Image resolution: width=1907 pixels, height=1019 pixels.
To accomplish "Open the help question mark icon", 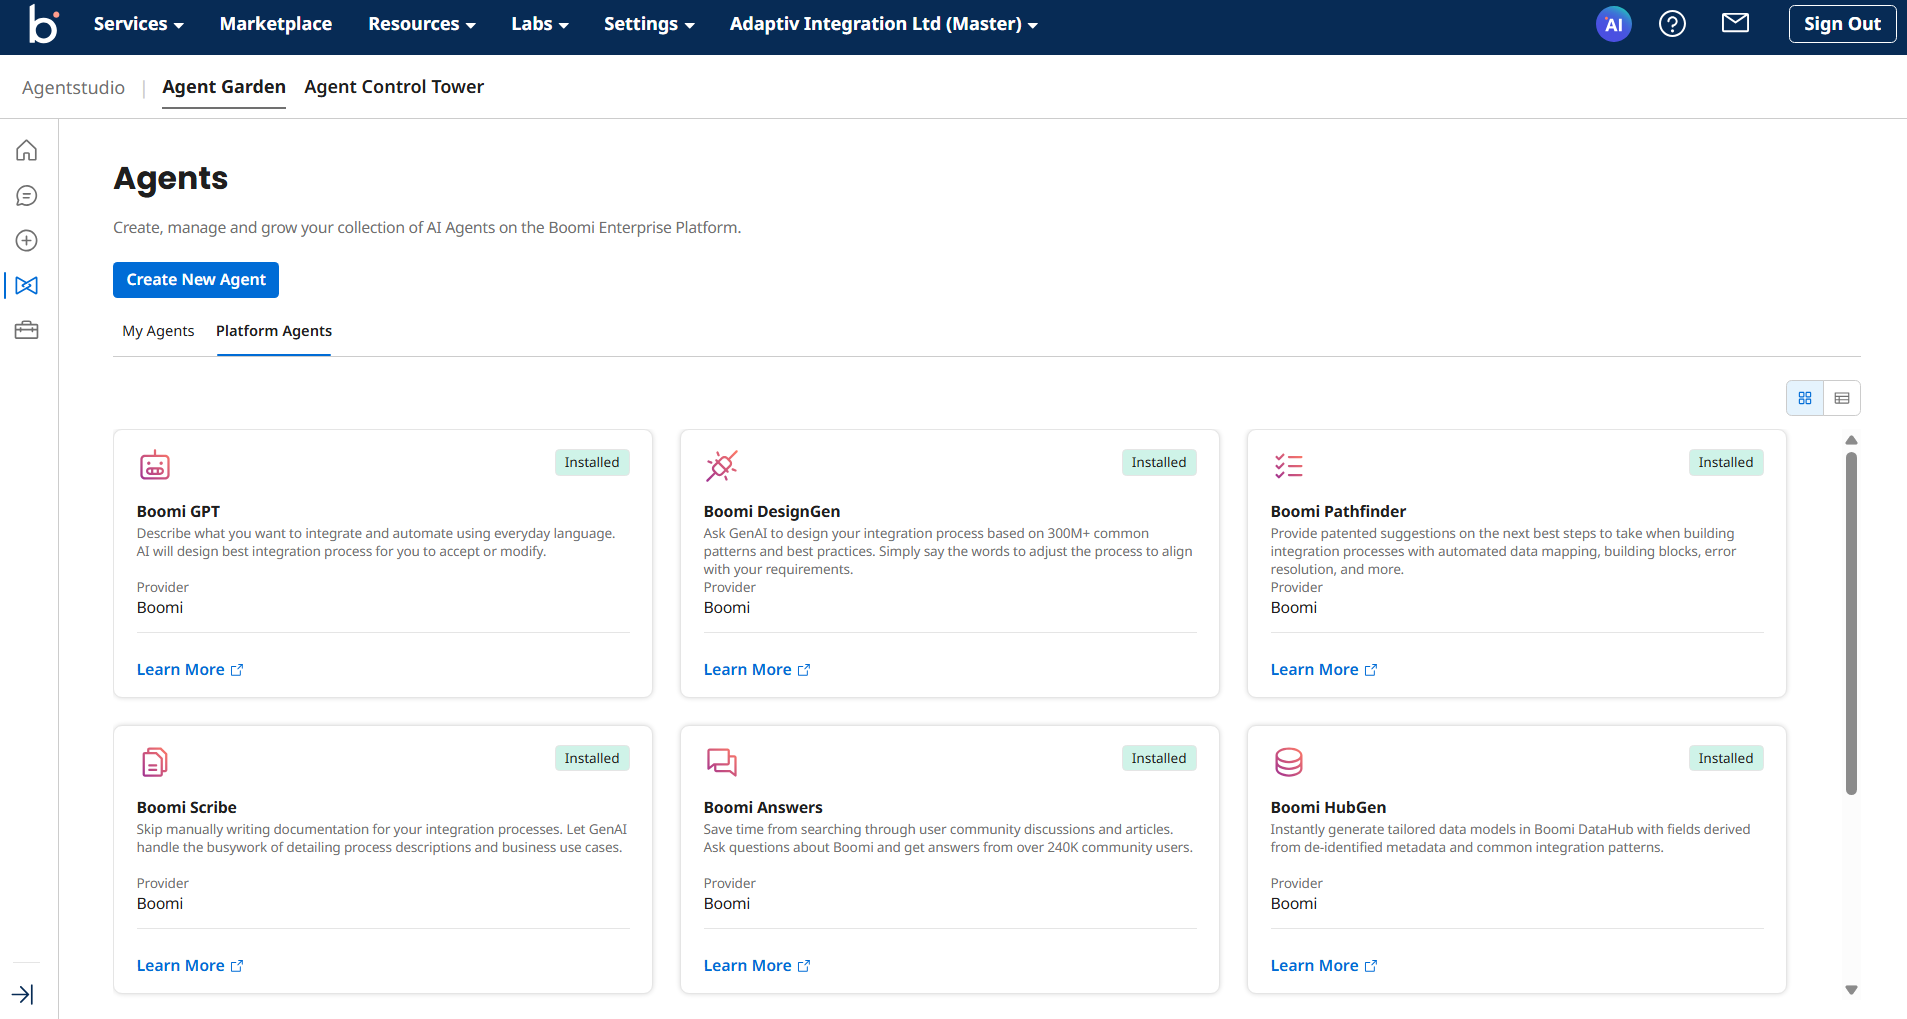I will 1672,24.
